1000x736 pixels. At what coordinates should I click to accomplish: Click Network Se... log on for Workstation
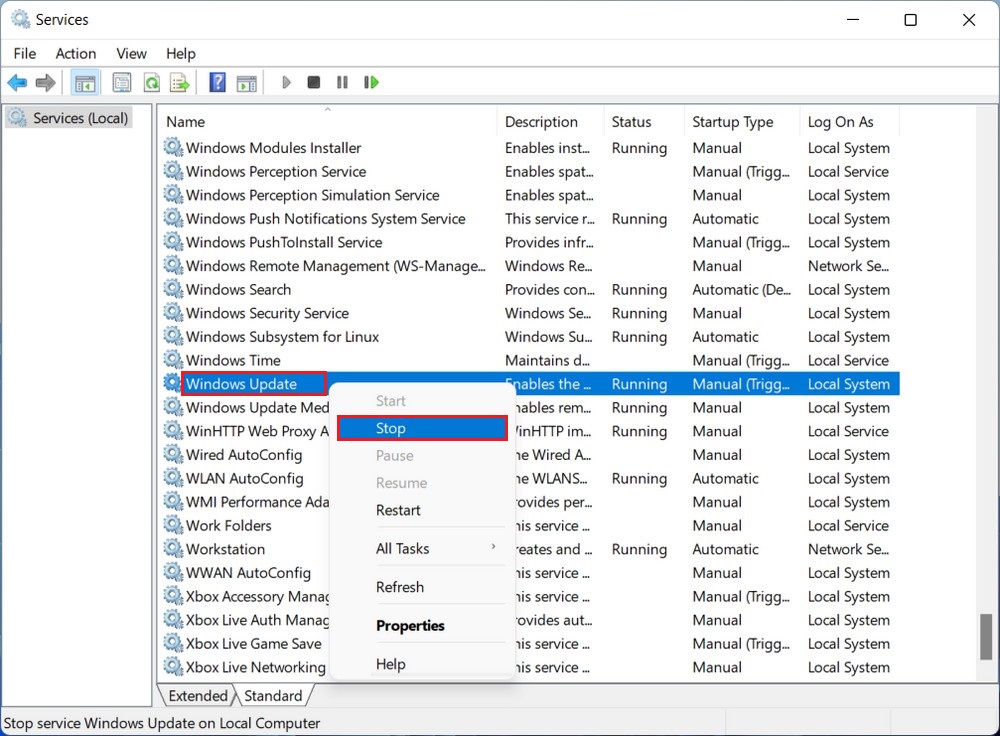pos(848,548)
